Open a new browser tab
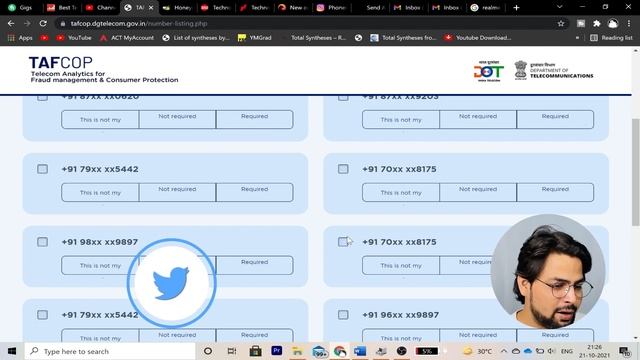Viewport: 640px width, 360px height. tap(516, 7)
